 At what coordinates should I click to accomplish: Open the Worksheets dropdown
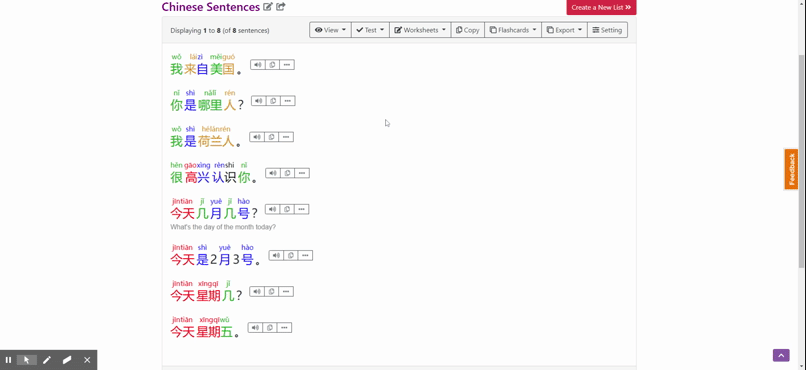(x=420, y=30)
